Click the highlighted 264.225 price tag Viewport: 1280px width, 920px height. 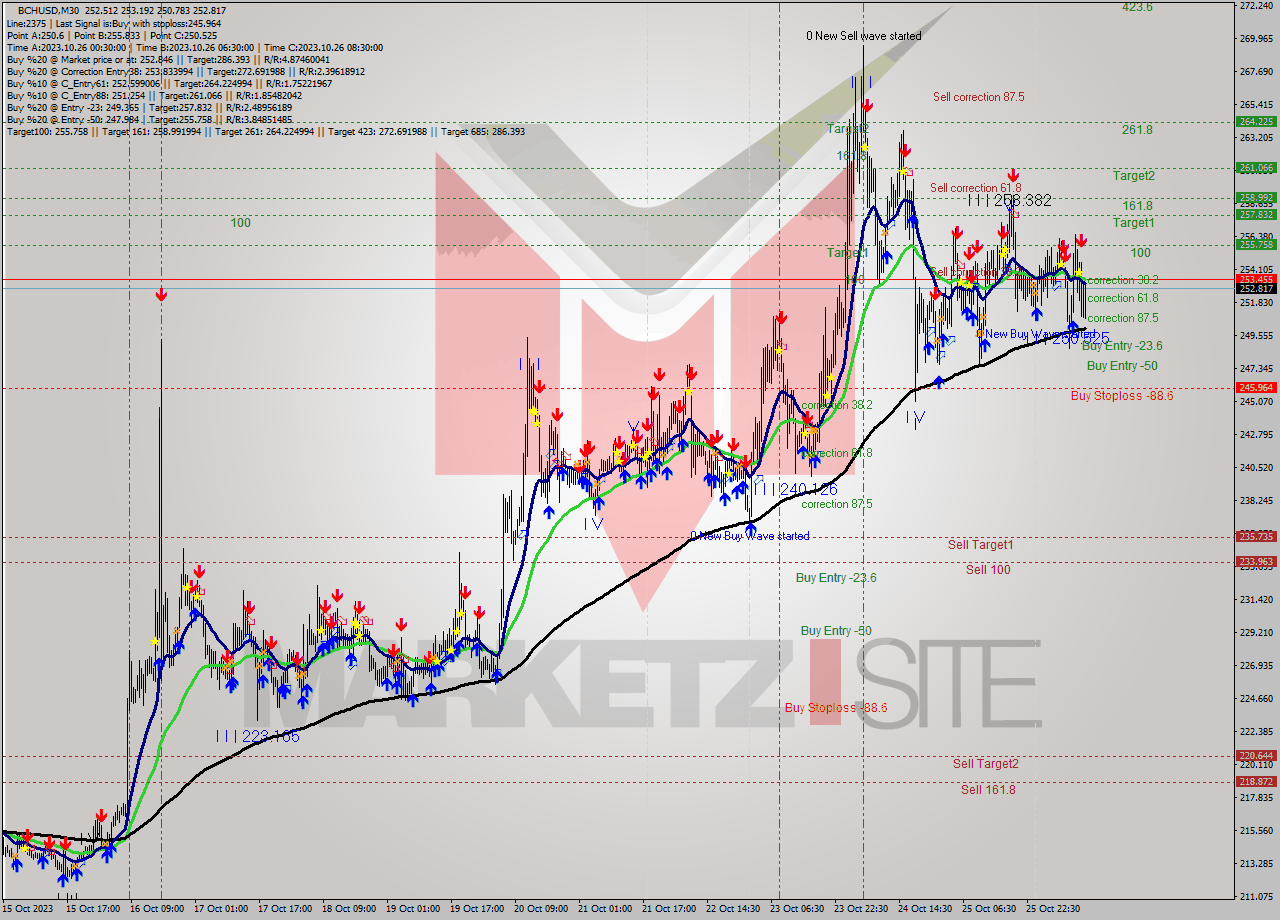click(x=1256, y=122)
